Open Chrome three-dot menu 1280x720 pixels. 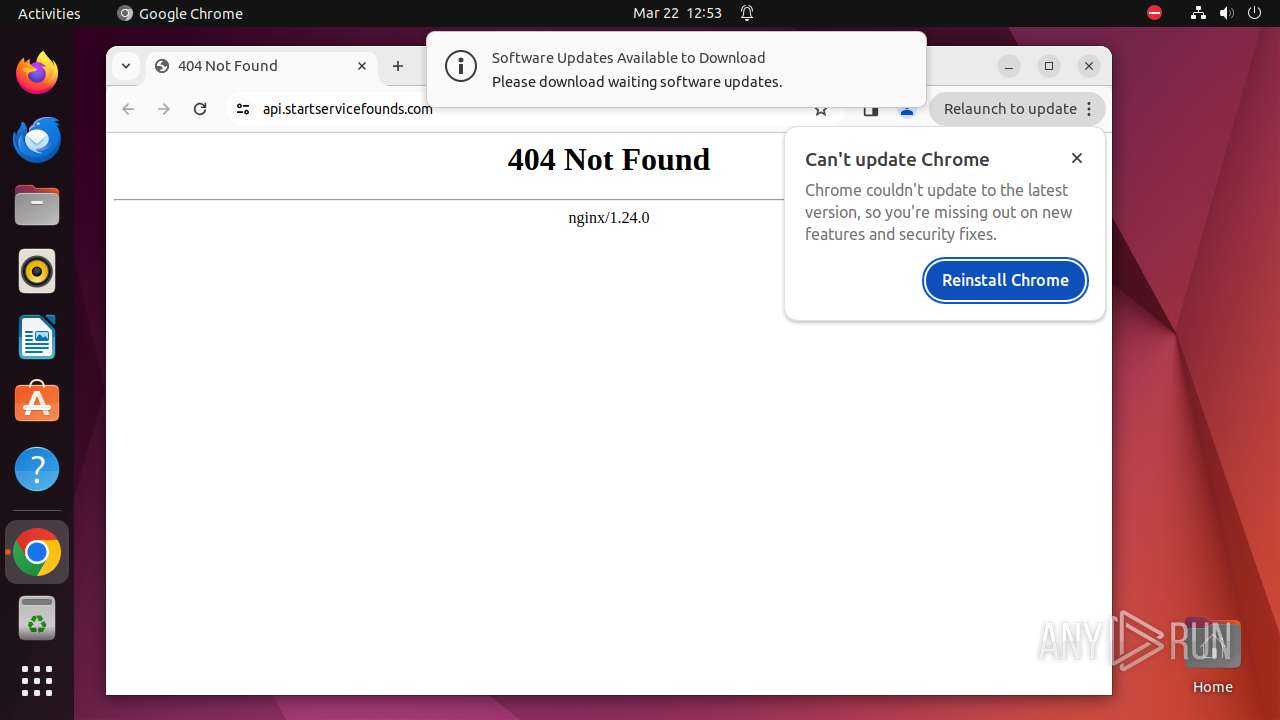tap(1089, 109)
